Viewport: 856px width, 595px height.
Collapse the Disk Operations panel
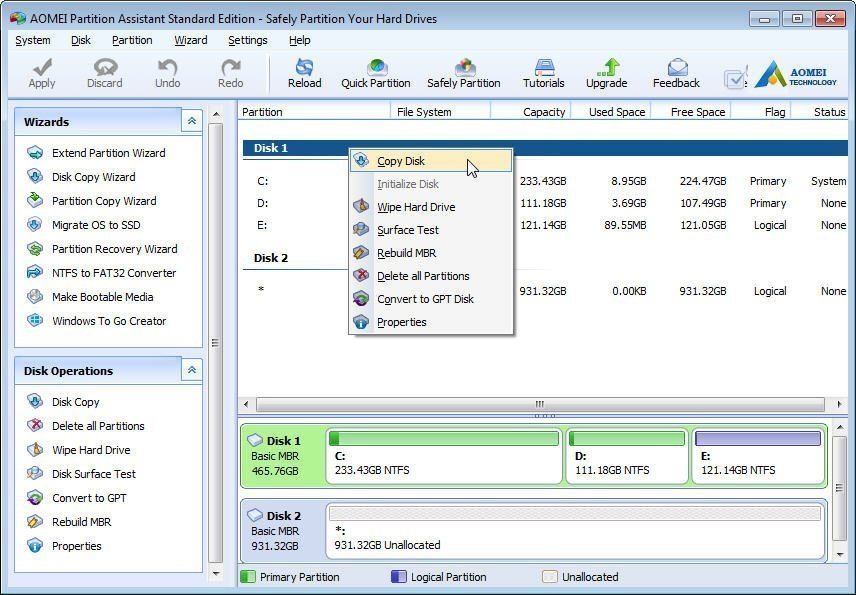click(x=192, y=370)
